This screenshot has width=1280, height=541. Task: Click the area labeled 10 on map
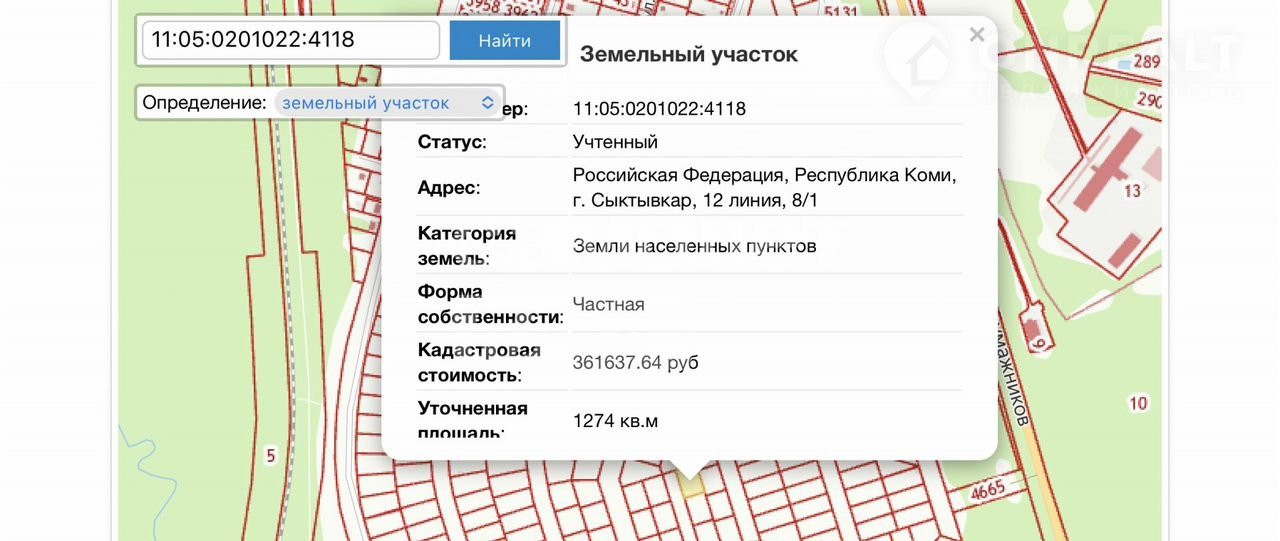pyautogui.click(x=1137, y=404)
